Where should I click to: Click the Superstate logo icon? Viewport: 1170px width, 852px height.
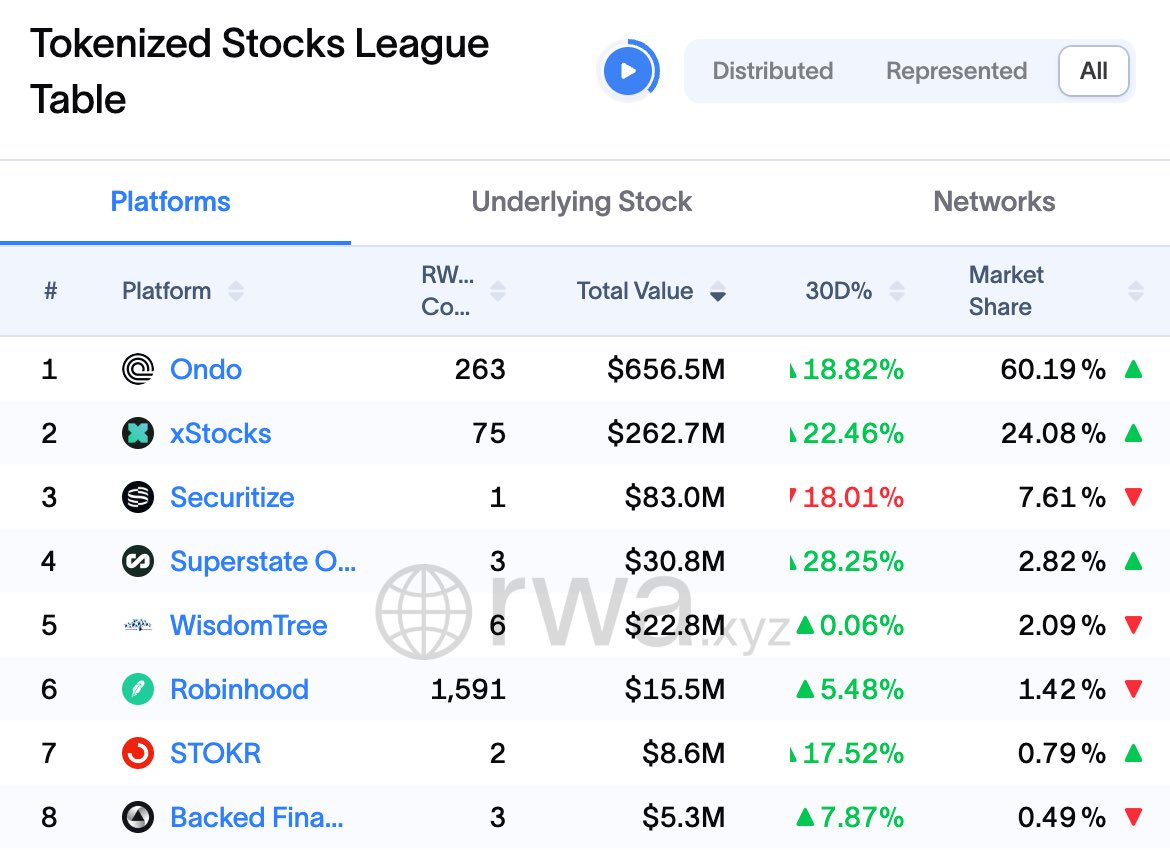[x=138, y=562]
